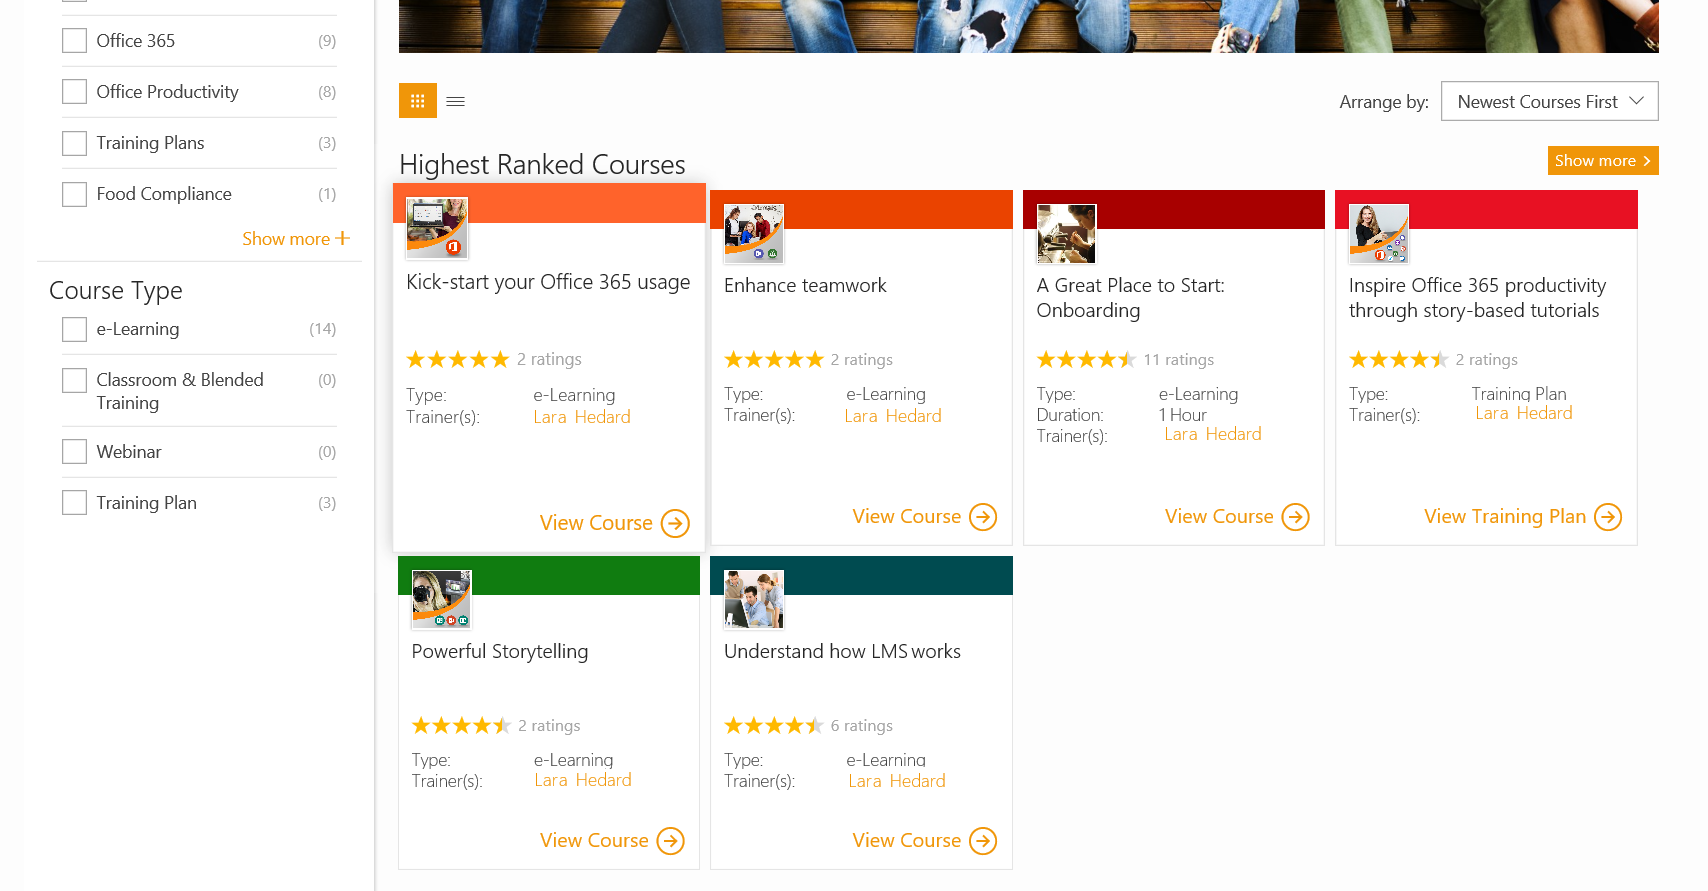Click star rating of Inspire Office 365 productivity
Screen dimensions: 1708x891
(1398, 359)
